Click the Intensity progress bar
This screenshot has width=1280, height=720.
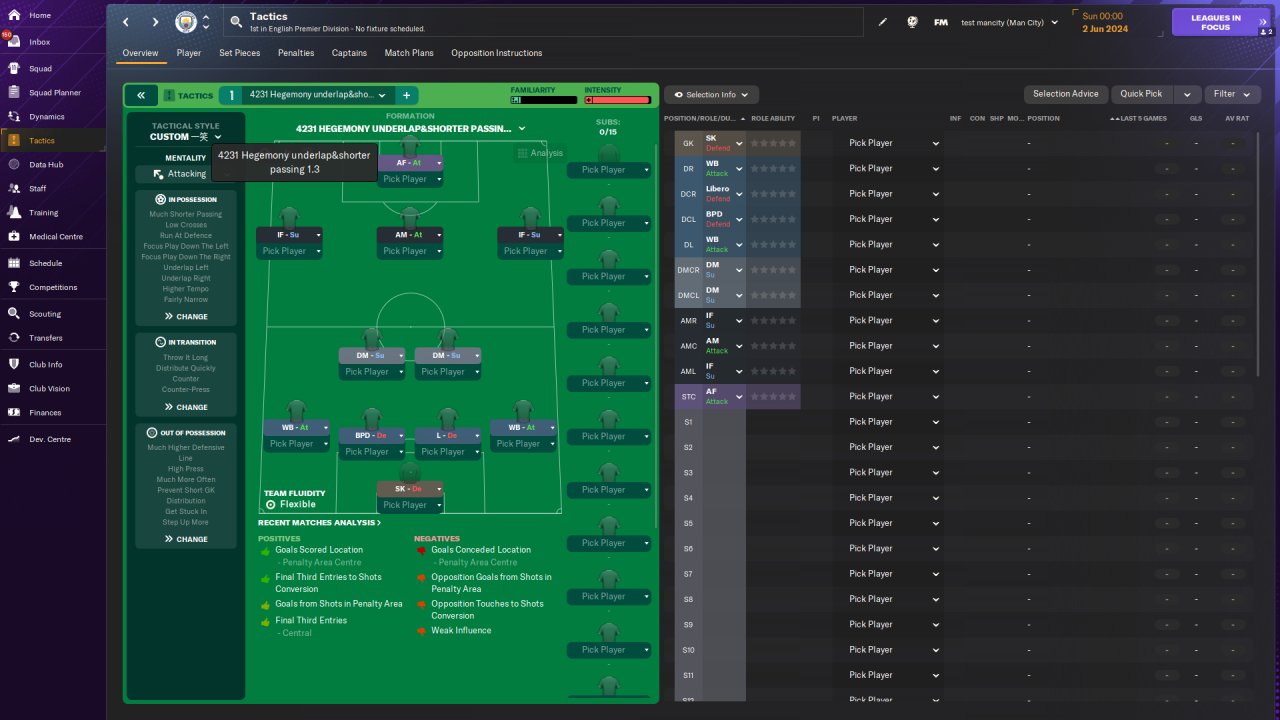point(618,100)
